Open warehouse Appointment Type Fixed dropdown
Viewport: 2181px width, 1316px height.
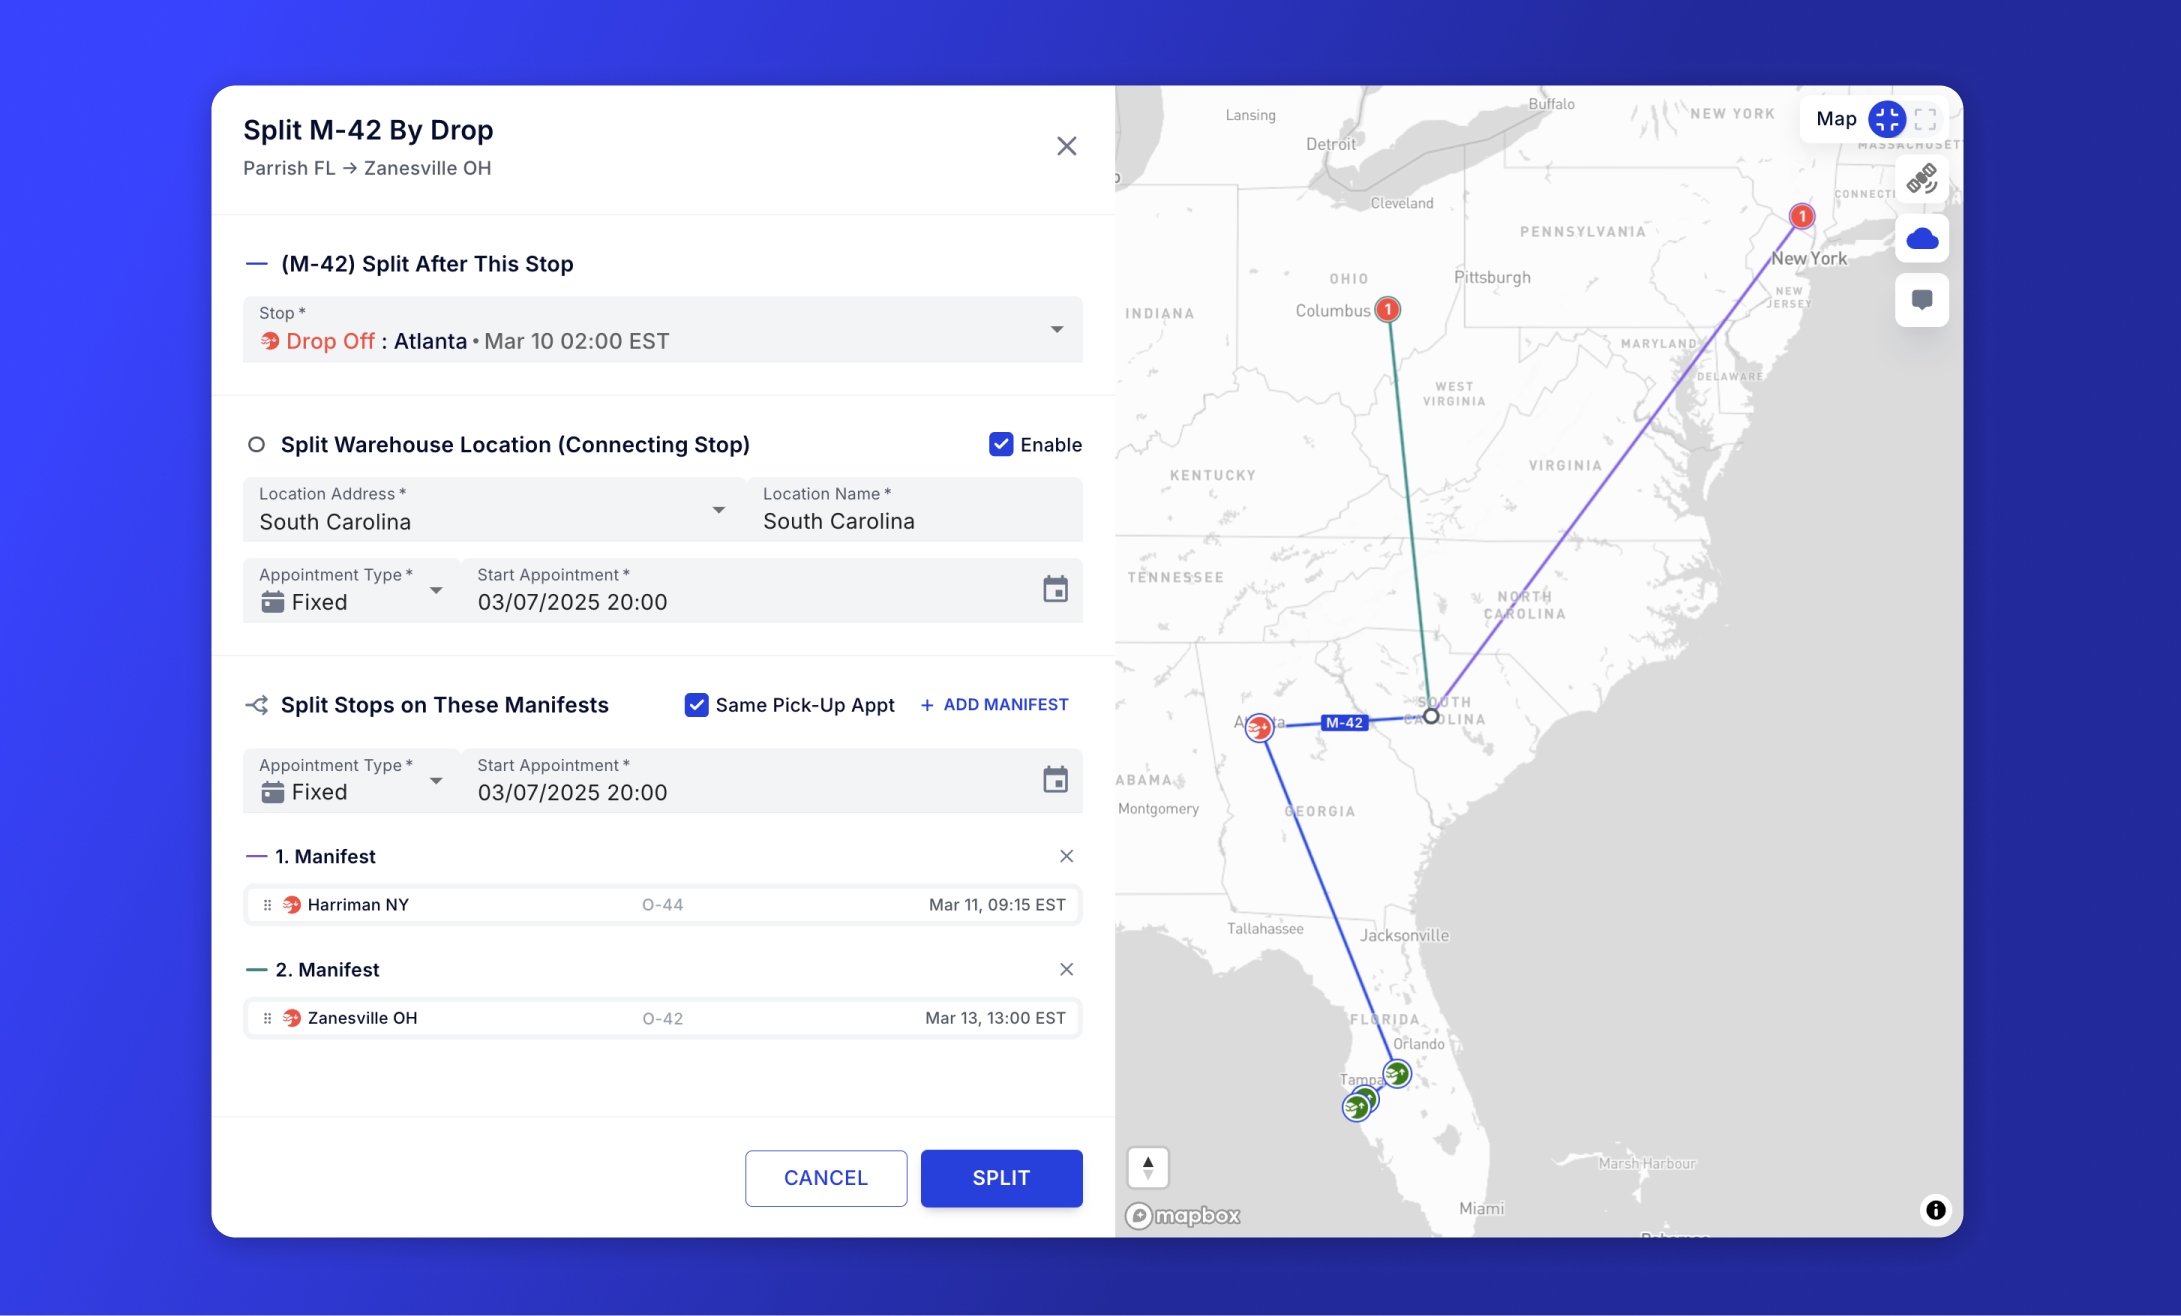pos(436,590)
